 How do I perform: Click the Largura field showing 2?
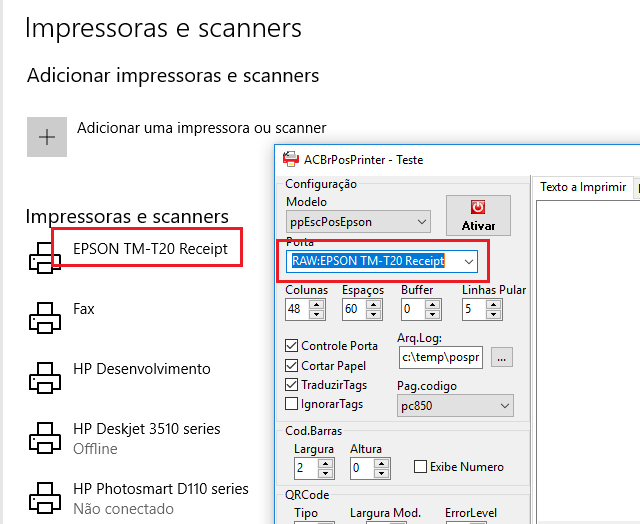[306, 468]
